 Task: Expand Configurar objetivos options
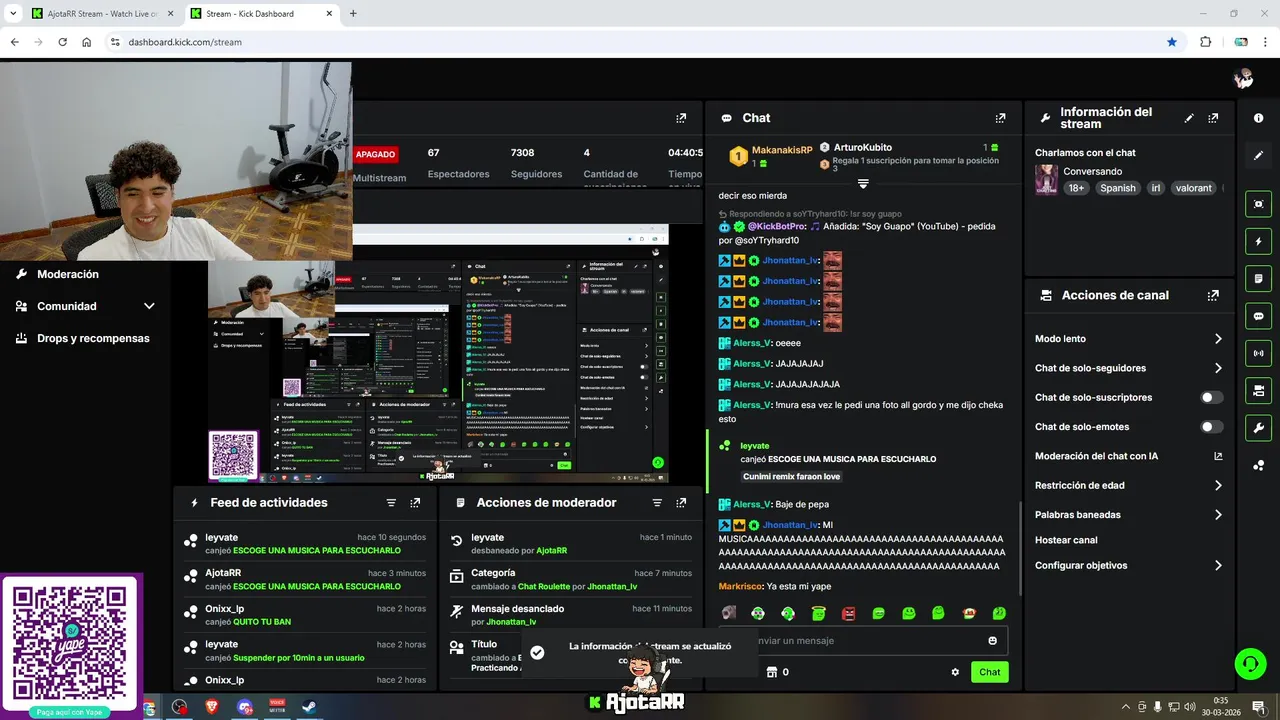point(1218,566)
